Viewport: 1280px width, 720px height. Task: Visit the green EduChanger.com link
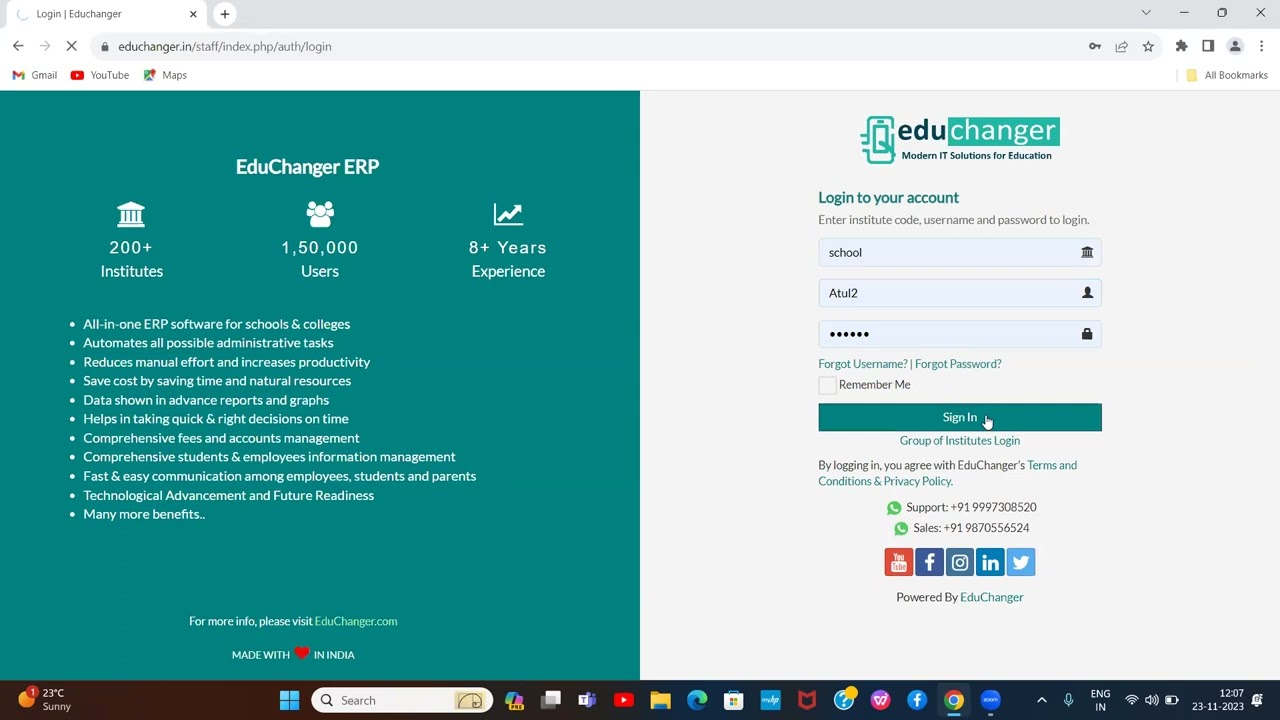(356, 621)
